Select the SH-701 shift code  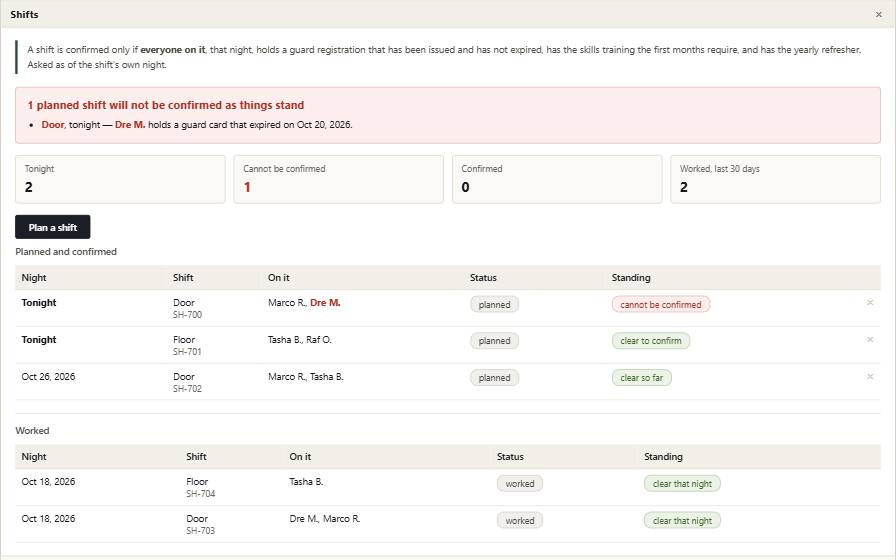(x=187, y=352)
